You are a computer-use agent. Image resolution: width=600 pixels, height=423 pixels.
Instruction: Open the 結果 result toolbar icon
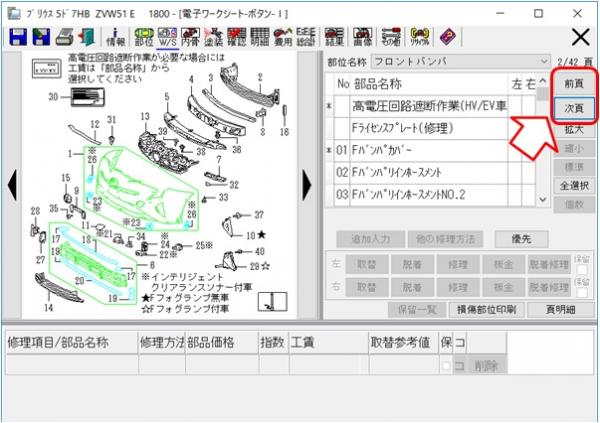point(334,37)
